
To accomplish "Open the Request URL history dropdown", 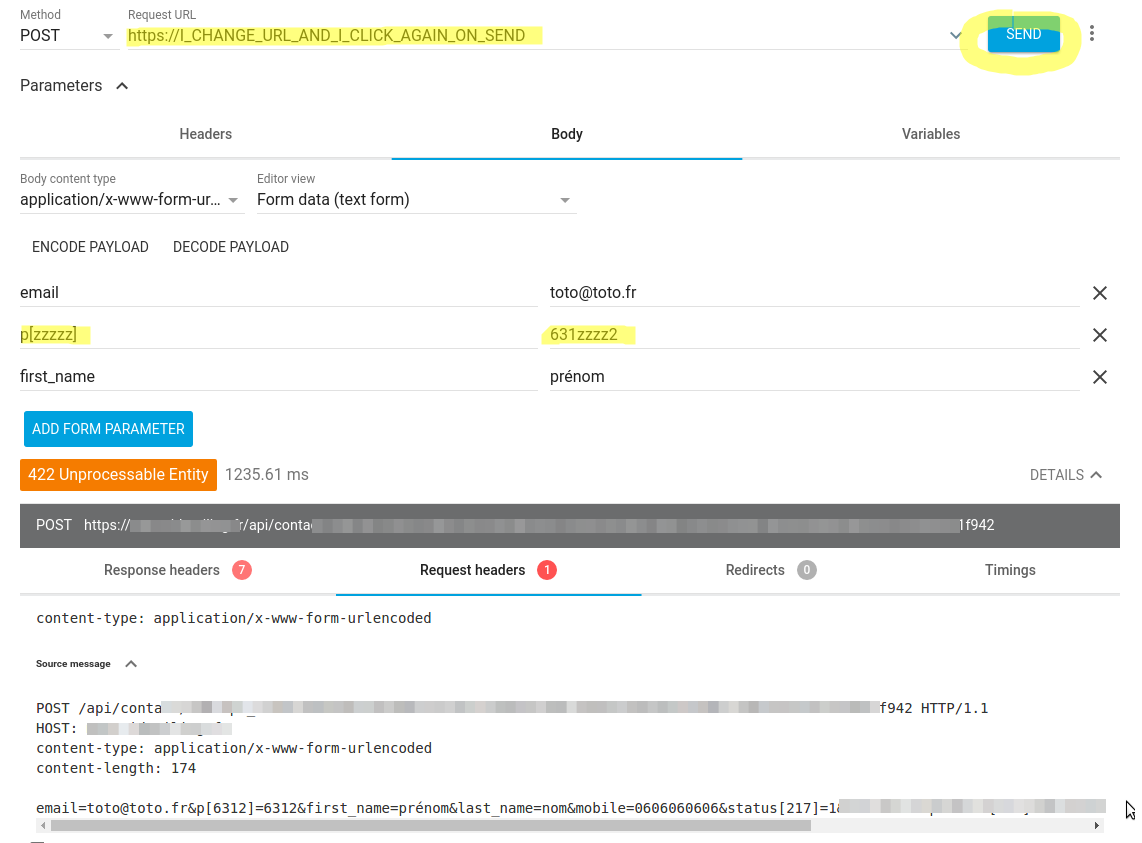I will click(957, 34).
